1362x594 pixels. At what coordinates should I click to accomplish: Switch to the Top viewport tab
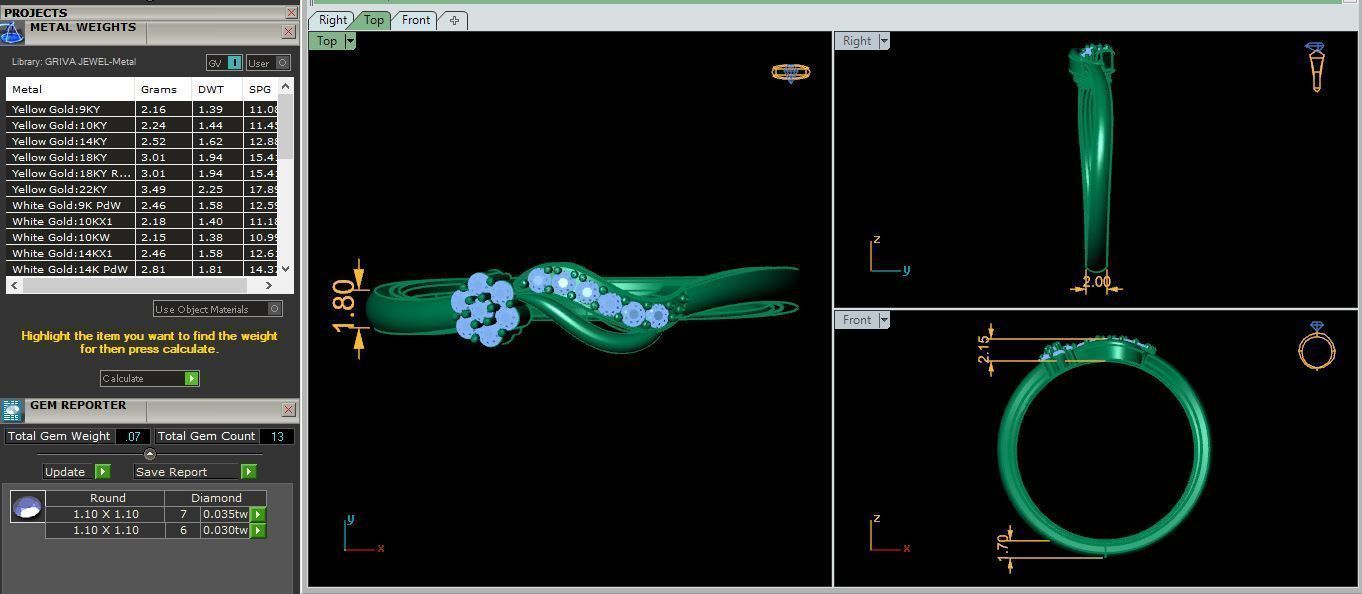point(374,20)
